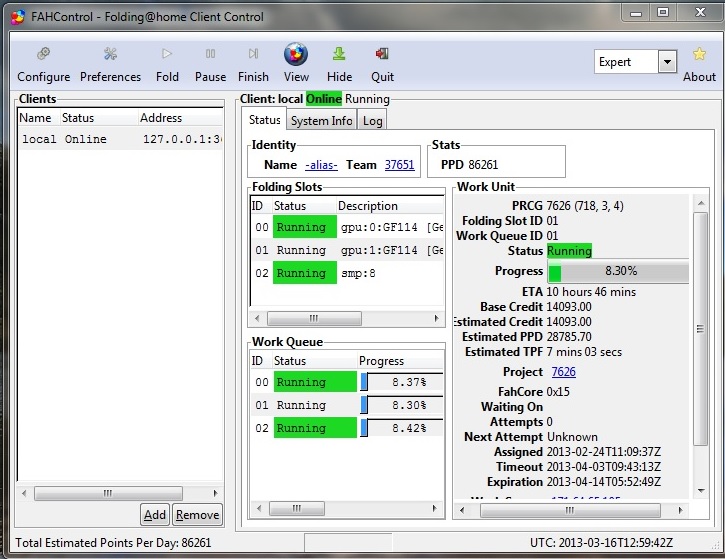Click Work Queue horizontal scrollbar right arrow
The image size is (725, 559).
434,508
